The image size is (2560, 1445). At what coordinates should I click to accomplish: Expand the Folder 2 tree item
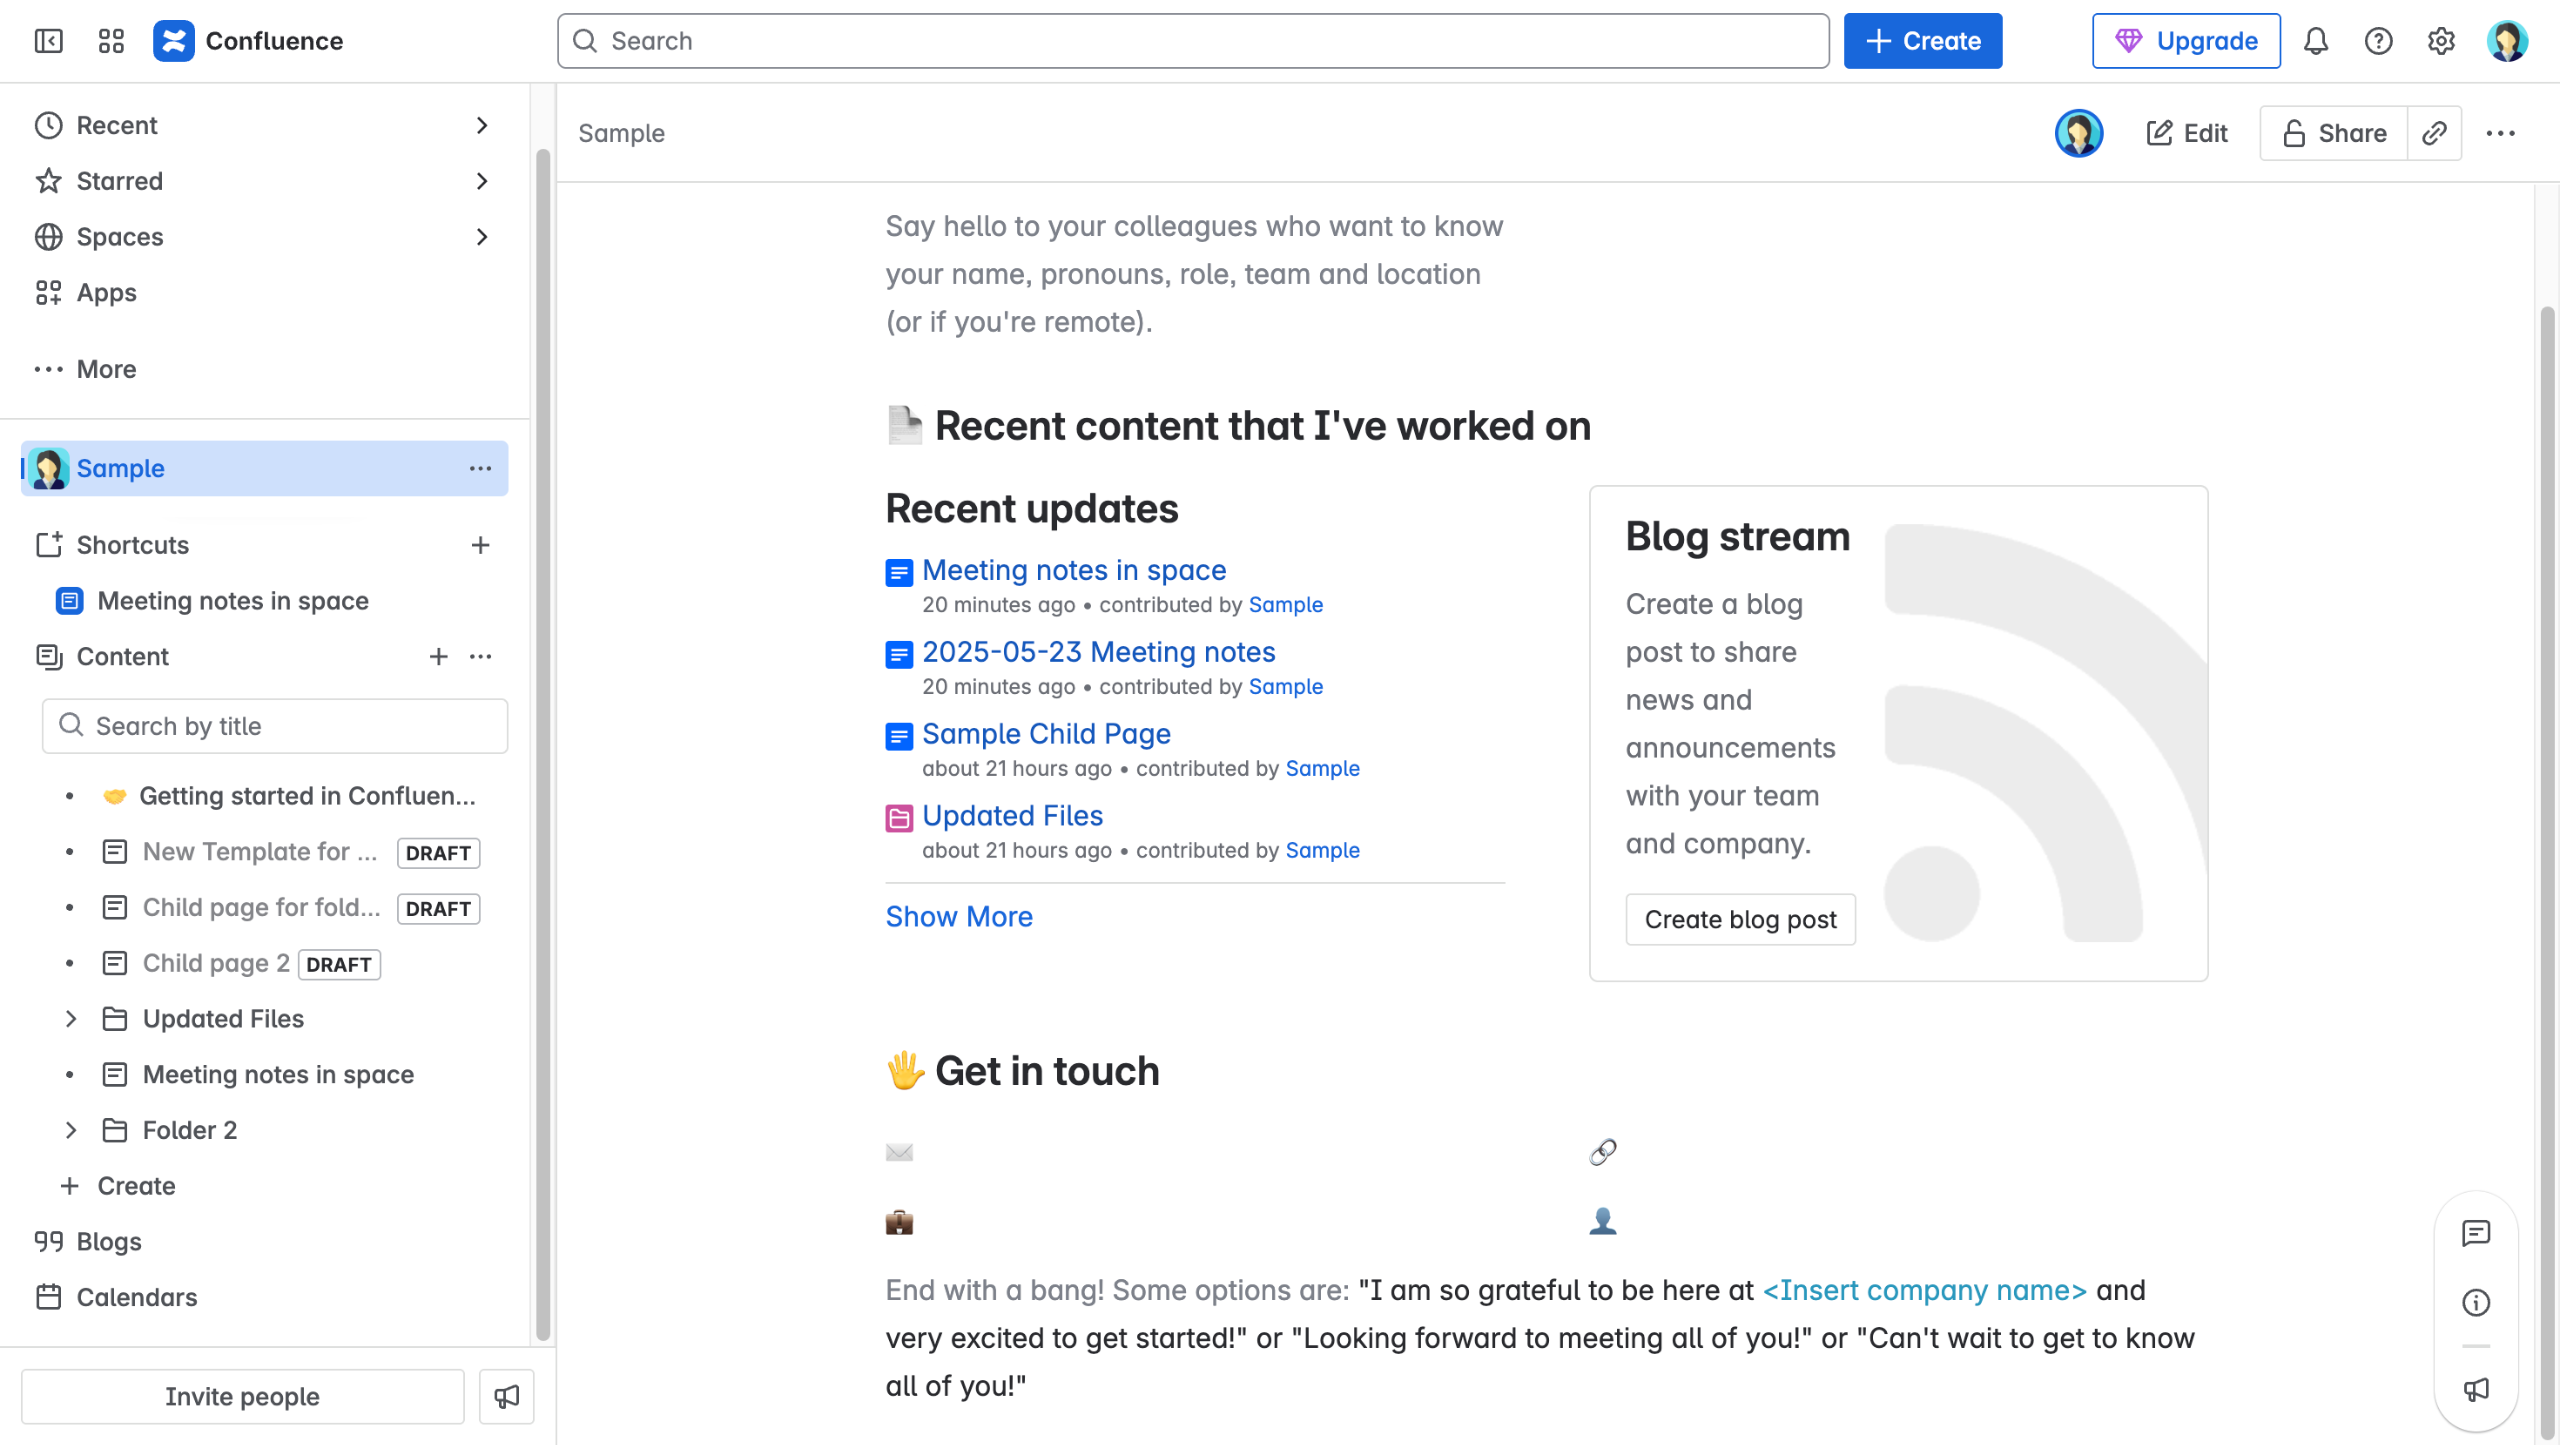pyautogui.click(x=71, y=1130)
